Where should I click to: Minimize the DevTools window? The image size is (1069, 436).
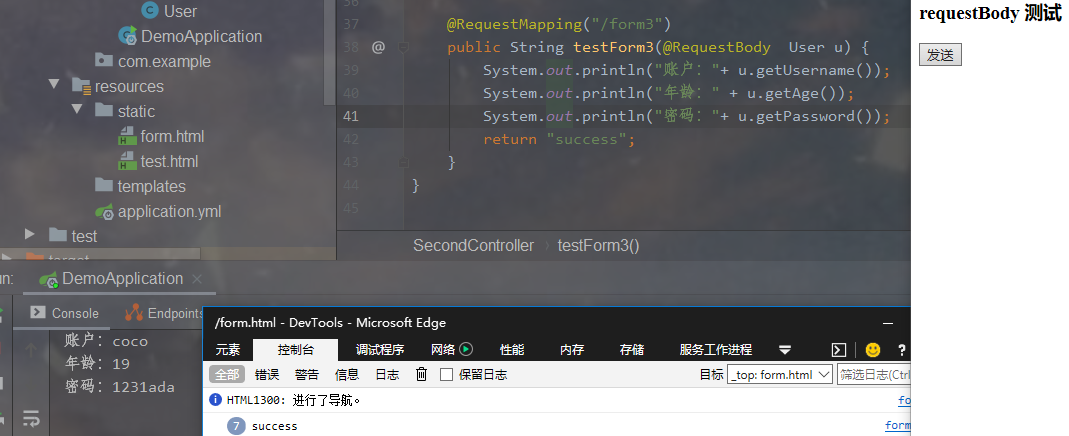[x=888, y=323]
